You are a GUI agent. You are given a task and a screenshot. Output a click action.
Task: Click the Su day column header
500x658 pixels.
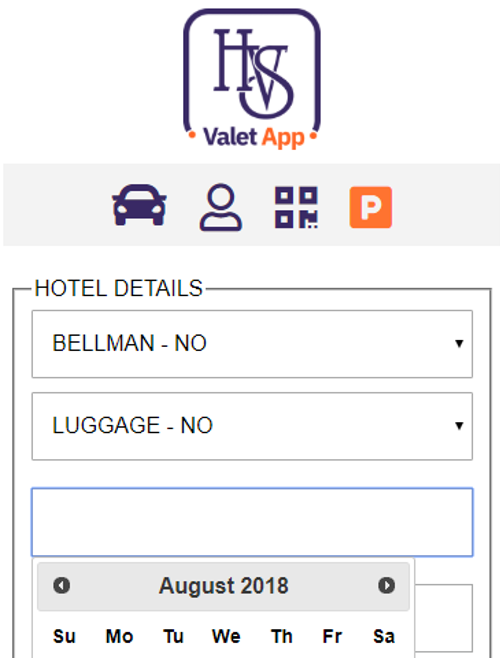click(x=64, y=636)
